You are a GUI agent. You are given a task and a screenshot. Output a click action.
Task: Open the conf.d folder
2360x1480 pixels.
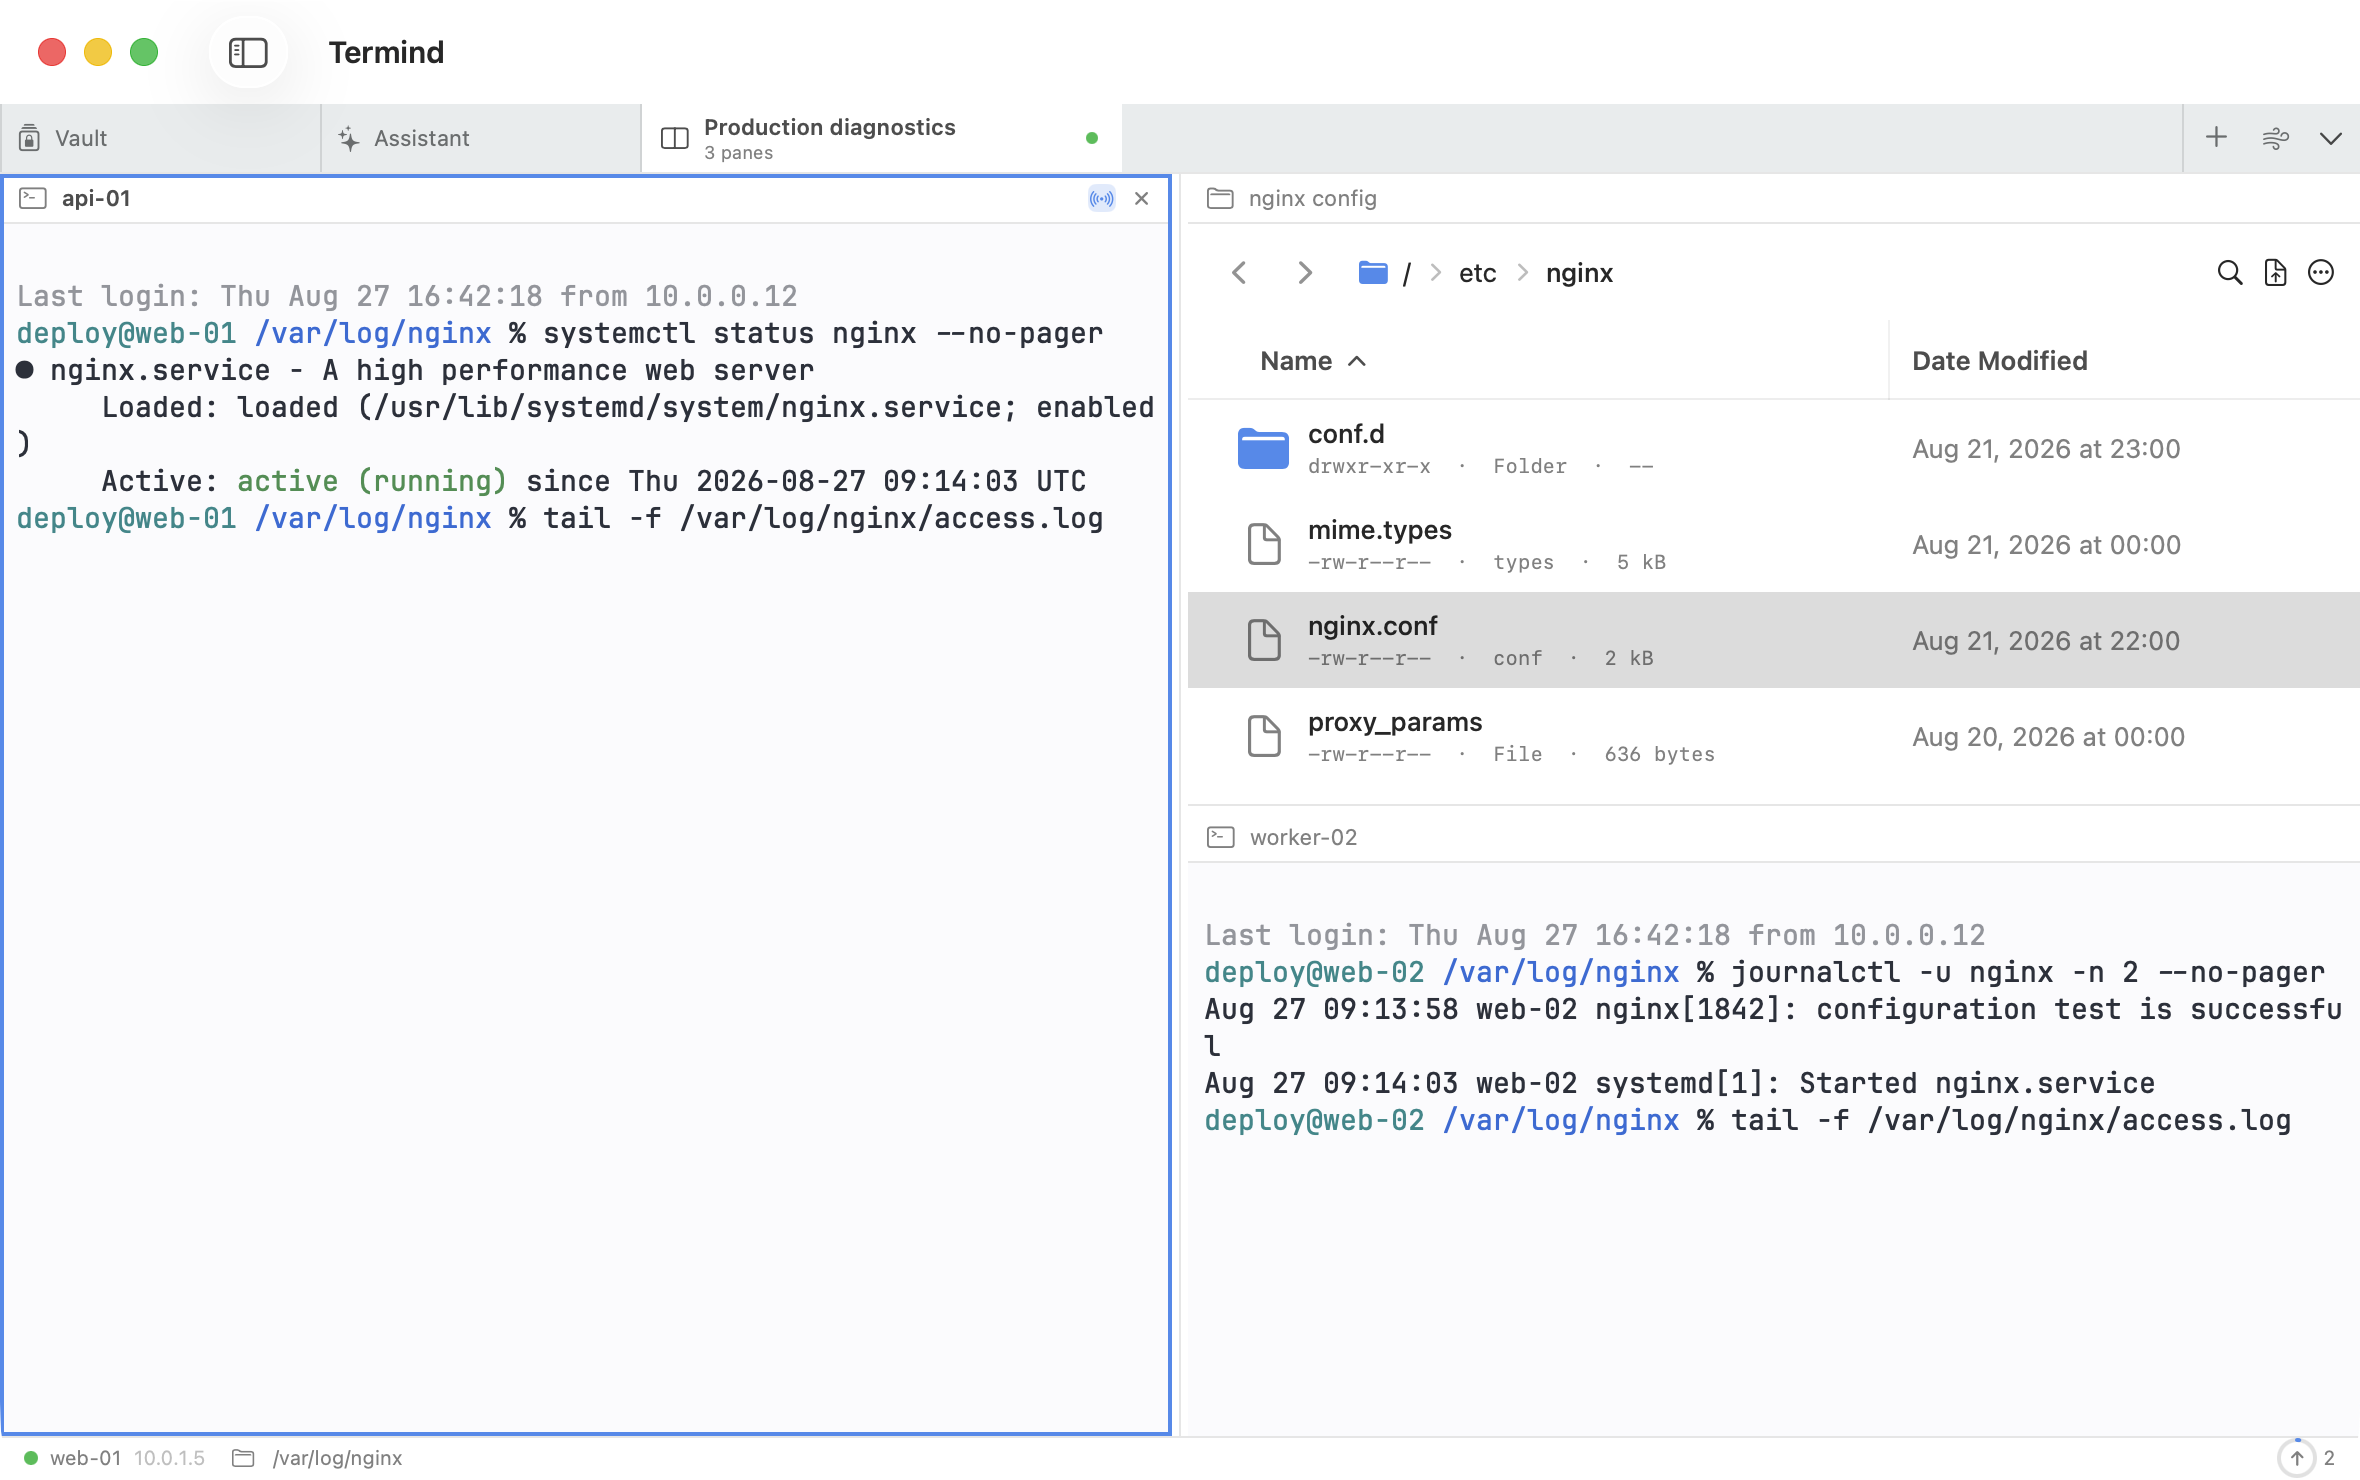tap(1773, 449)
